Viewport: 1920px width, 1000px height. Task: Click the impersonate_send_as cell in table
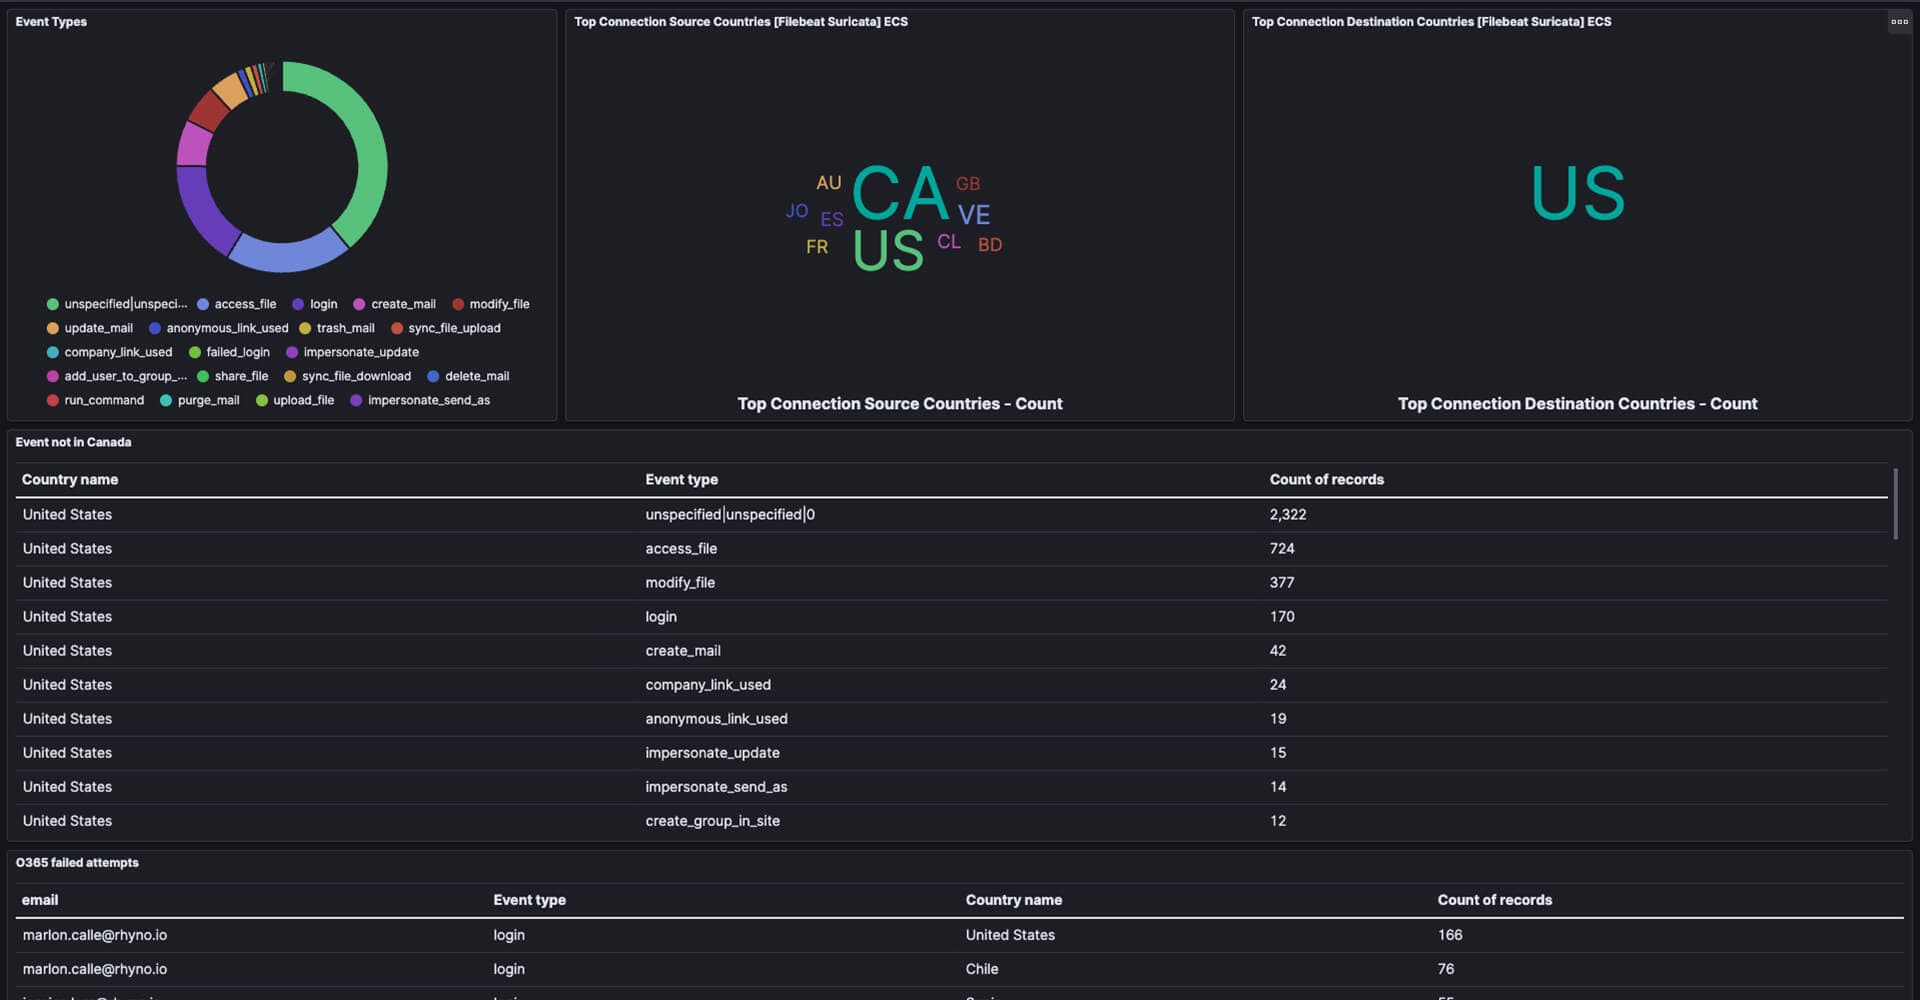pos(716,787)
